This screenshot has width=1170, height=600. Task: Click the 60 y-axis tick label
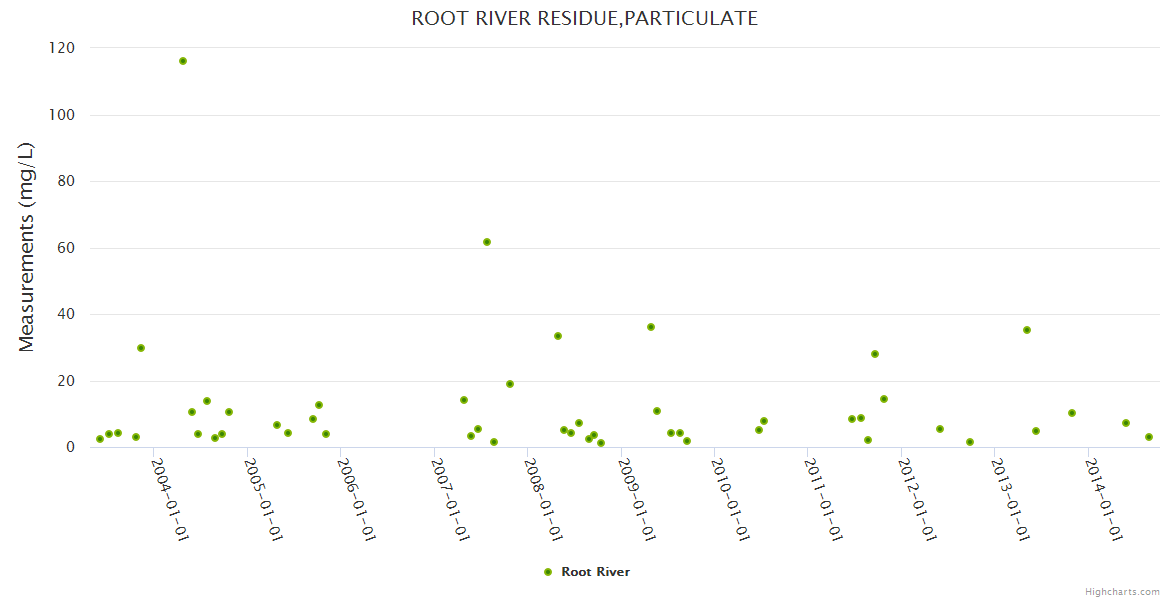point(66,248)
